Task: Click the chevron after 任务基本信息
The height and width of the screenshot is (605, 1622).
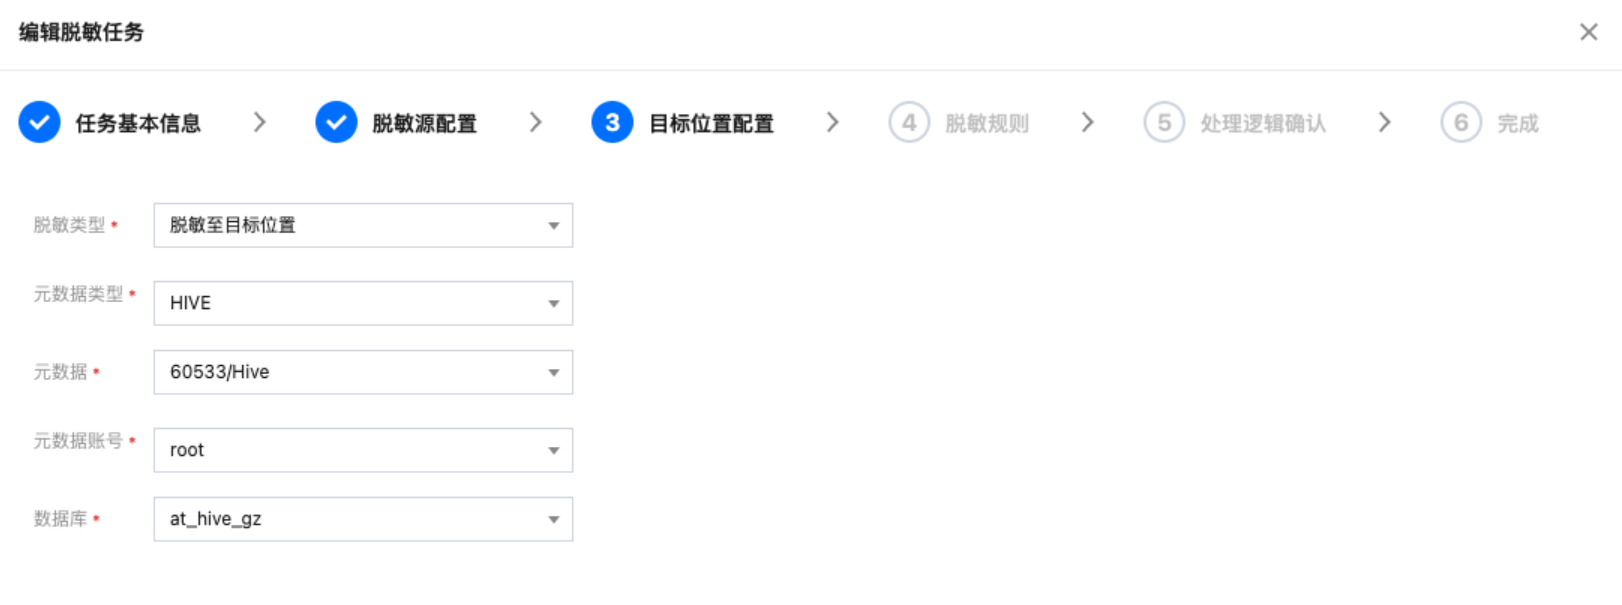Action: (260, 123)
